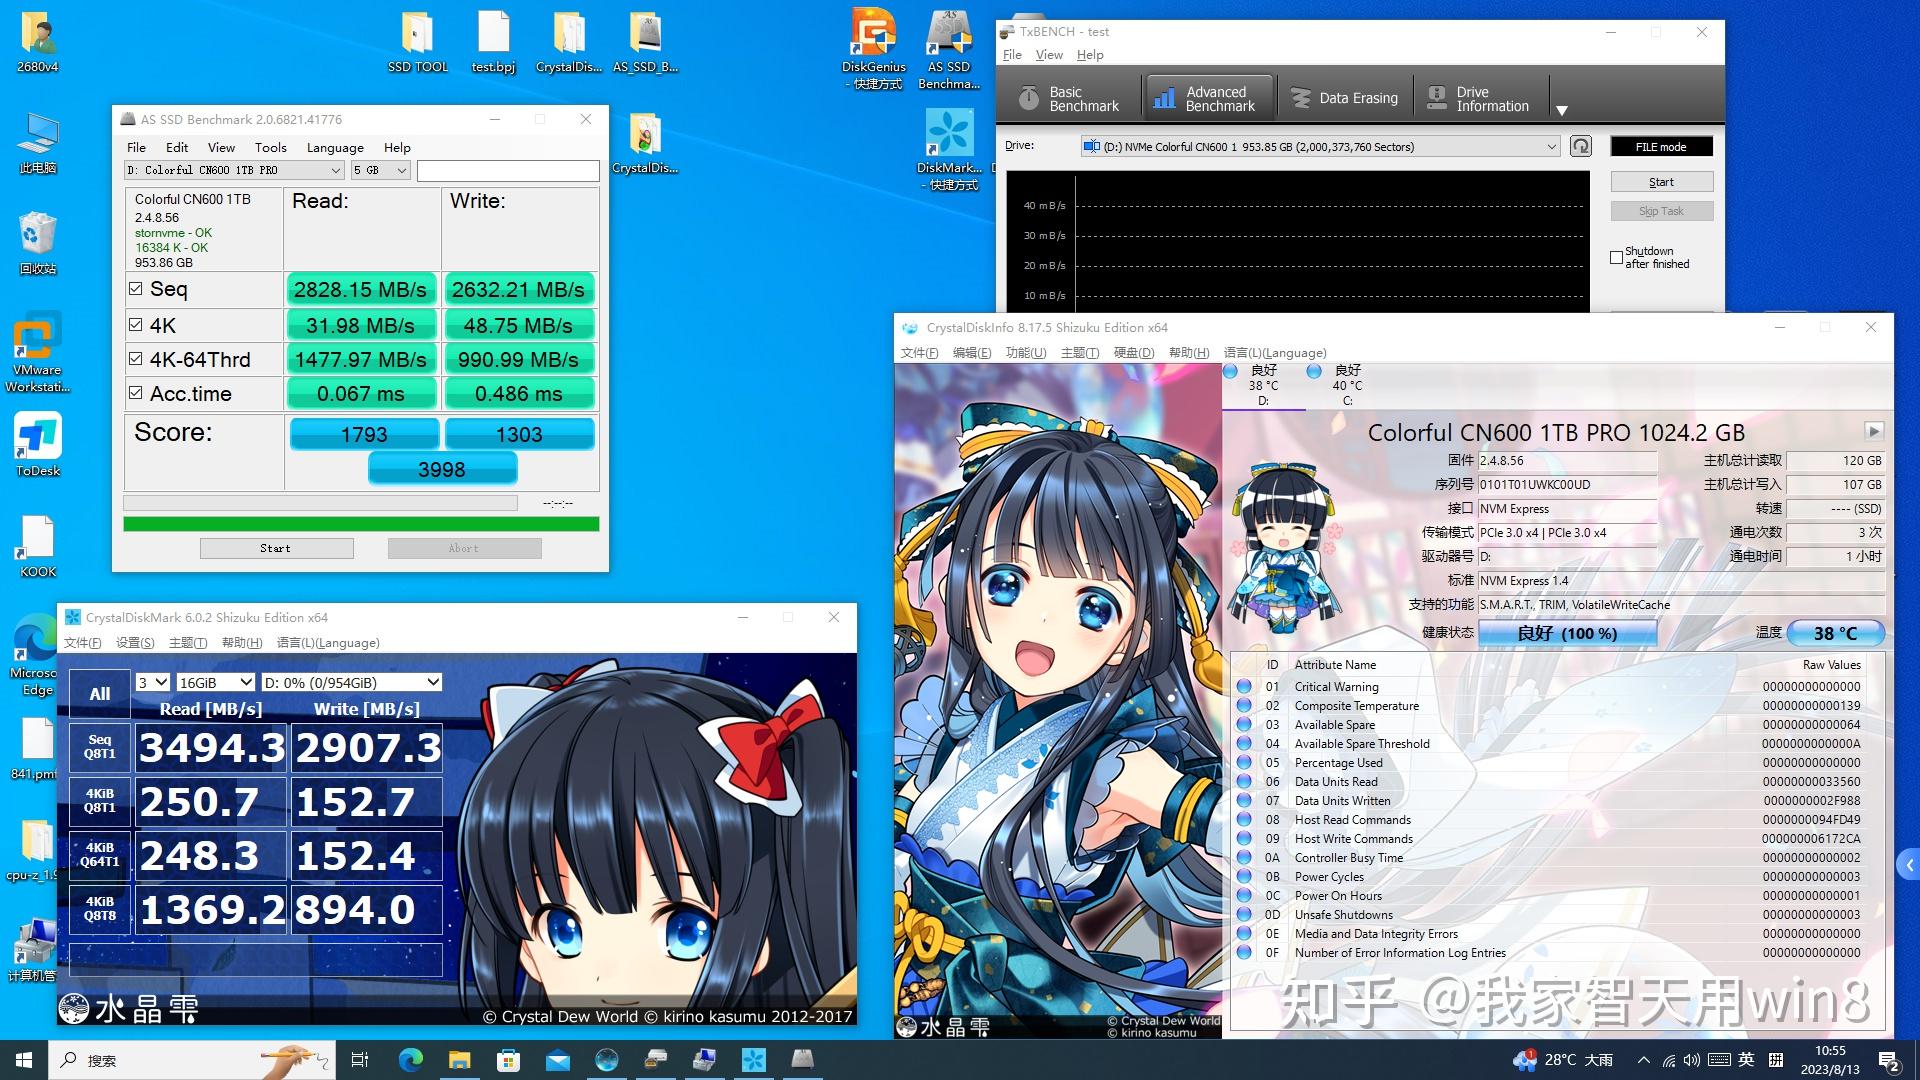The height and width of the screenshot is (1080, 1920).
Task: Enable Shutdown after finished checkbox in TxBENCH
Action: (x=1616, y=257)
